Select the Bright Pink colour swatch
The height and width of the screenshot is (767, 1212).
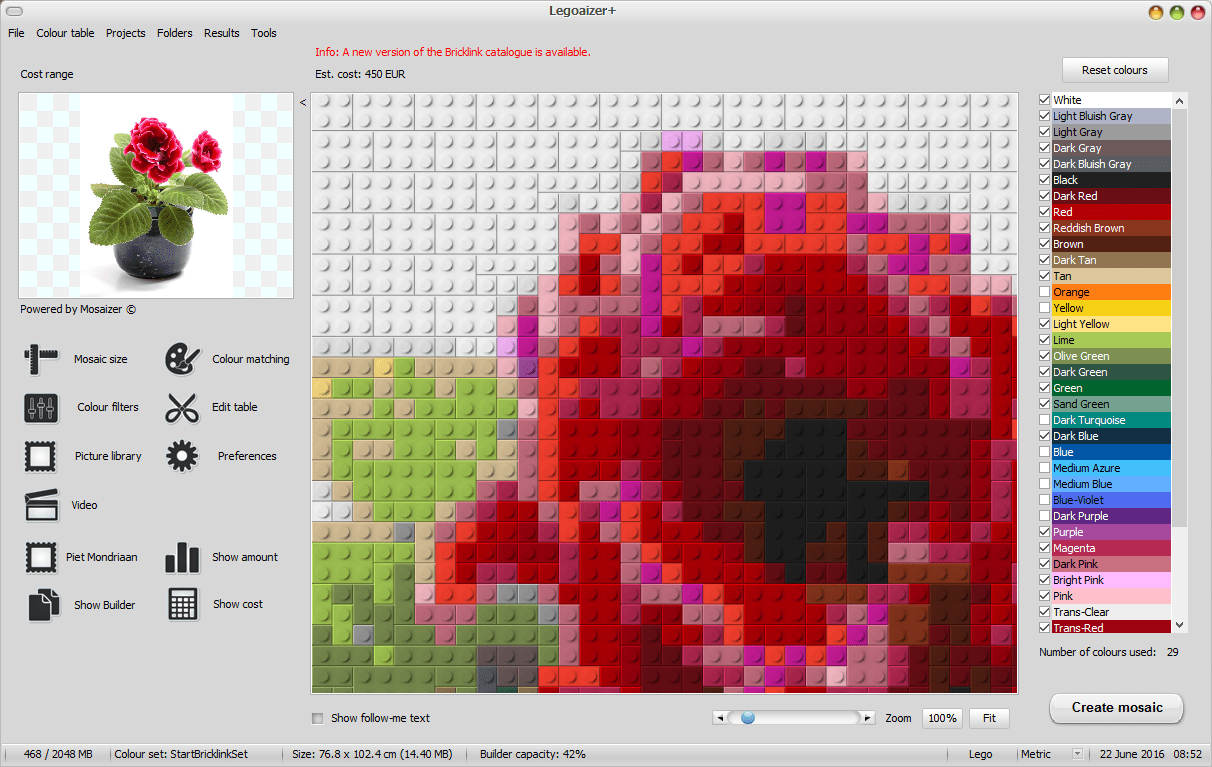pos(1110,580)
